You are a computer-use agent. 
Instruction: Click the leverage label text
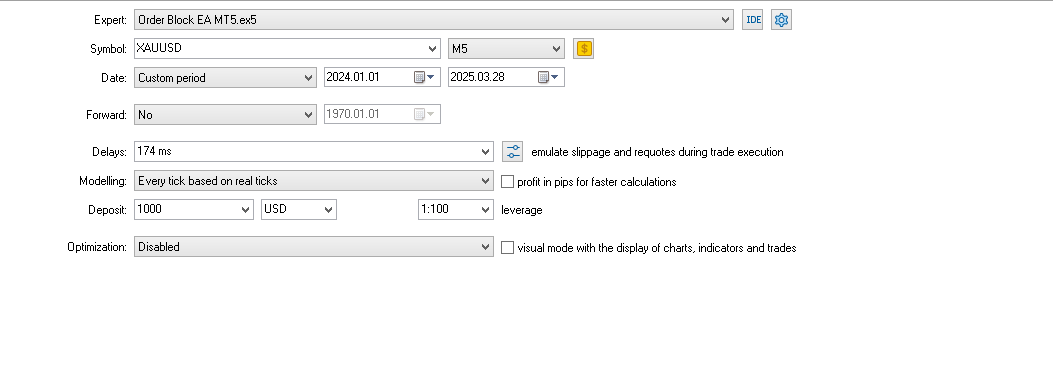pyautogui.click(x=522, y=210)
